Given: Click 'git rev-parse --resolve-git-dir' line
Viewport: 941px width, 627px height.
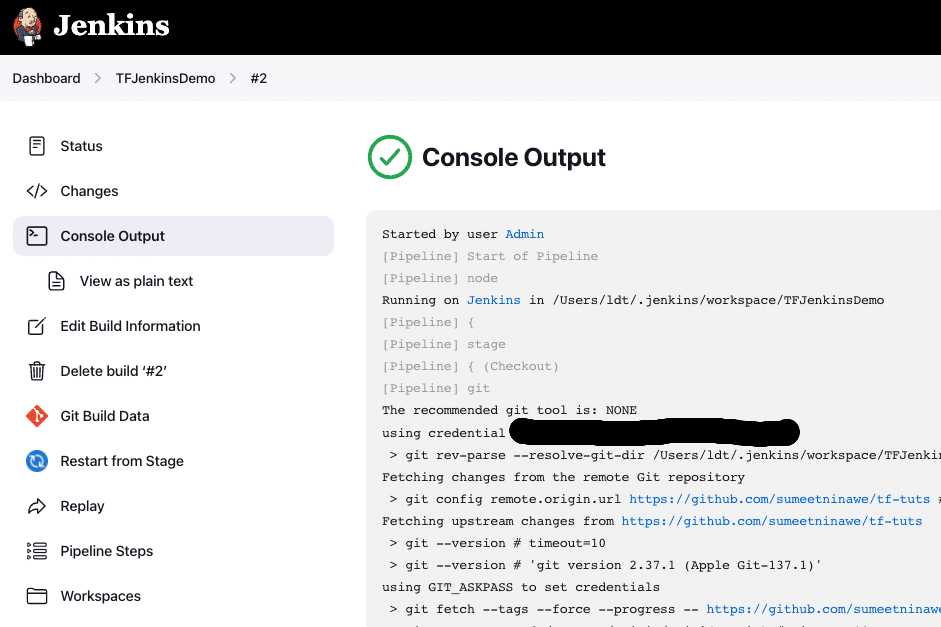Looking at the screenshot, I should click(665, 455).
